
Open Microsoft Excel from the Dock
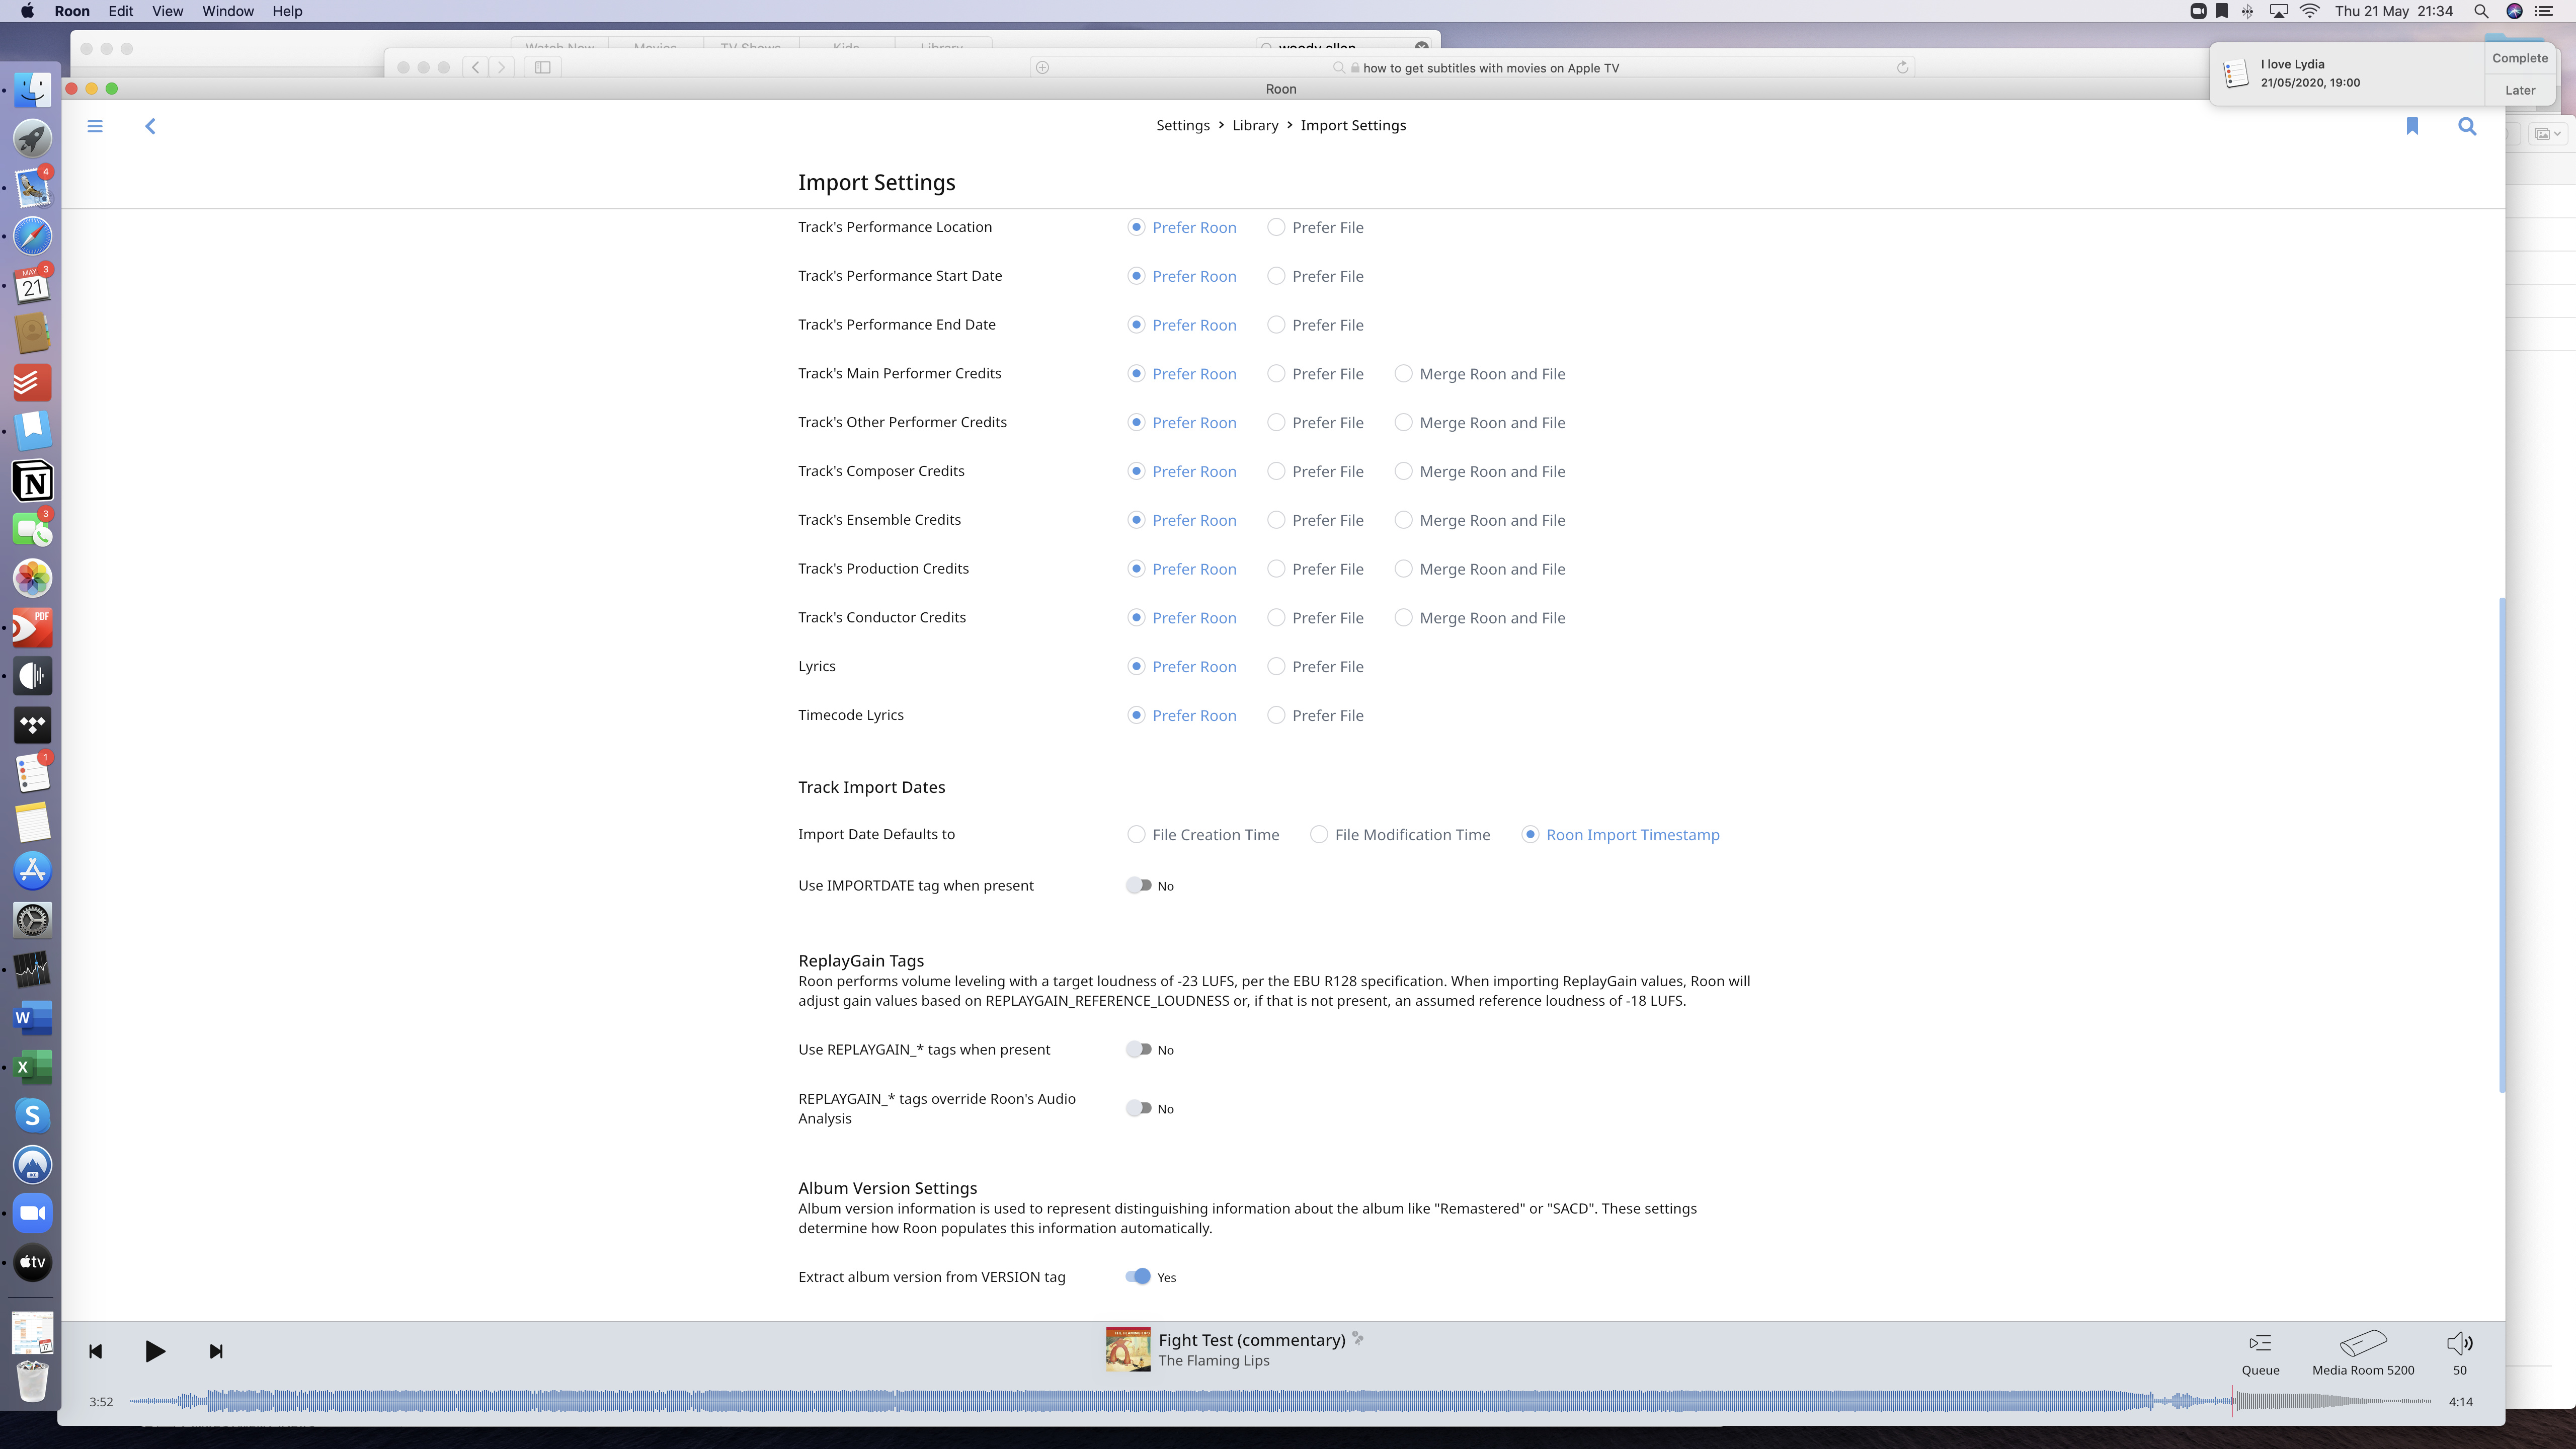(x=32, y=1066)
